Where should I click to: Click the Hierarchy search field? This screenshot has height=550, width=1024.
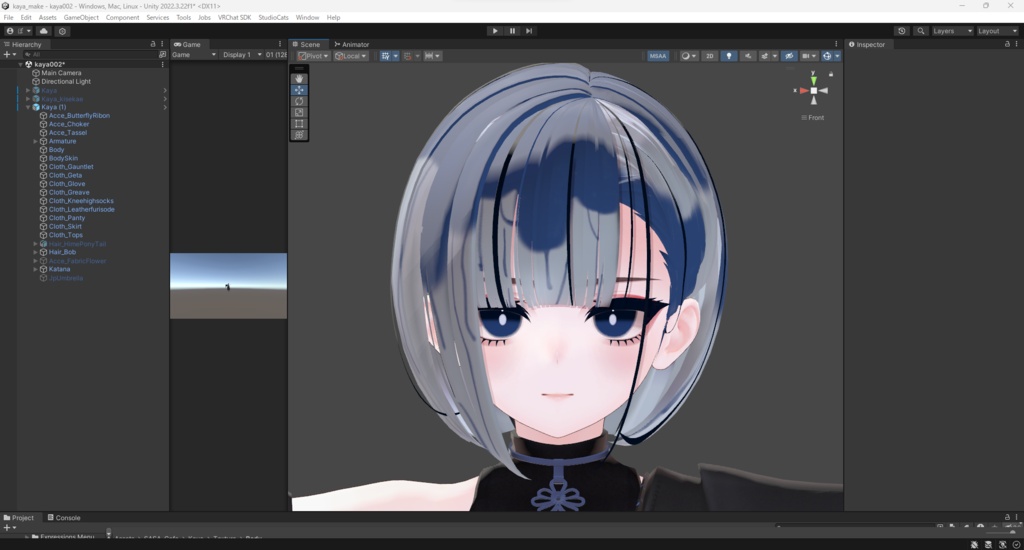(89, 54)
